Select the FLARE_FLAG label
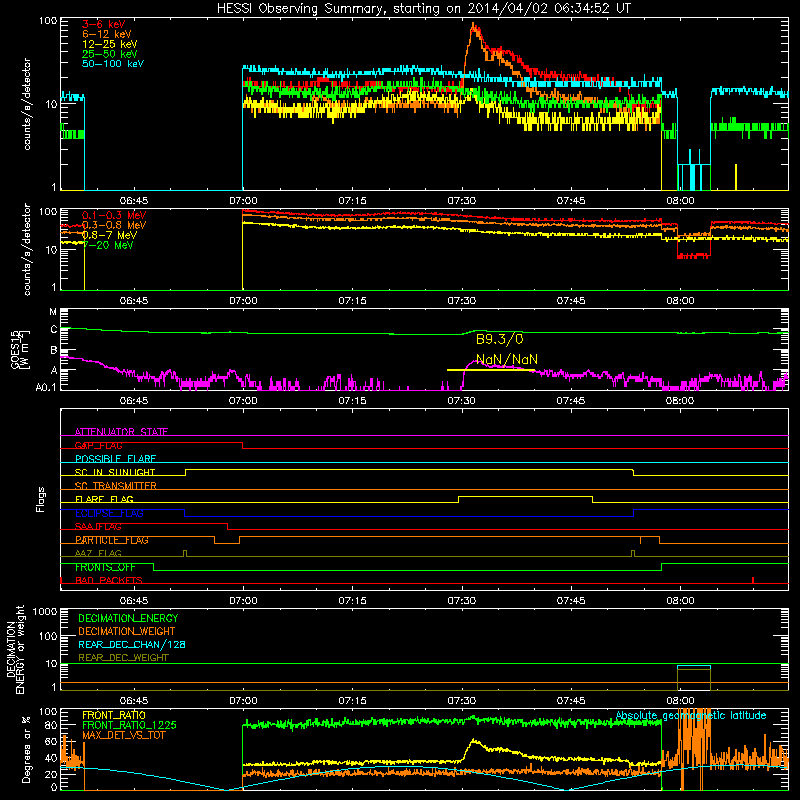This screenshot has height=800, width=800. coord(104,499)
